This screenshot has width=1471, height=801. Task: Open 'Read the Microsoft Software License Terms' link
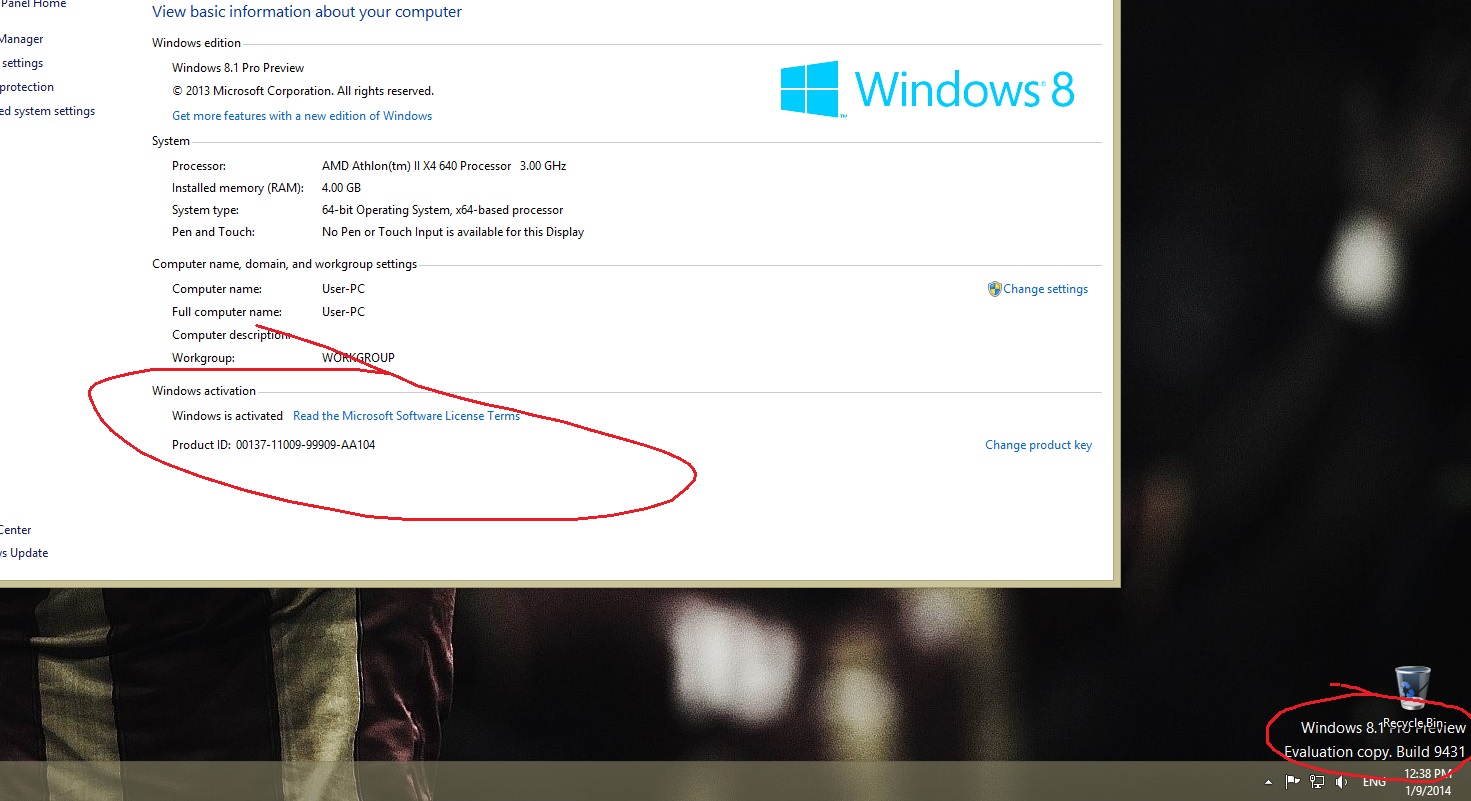406,416
